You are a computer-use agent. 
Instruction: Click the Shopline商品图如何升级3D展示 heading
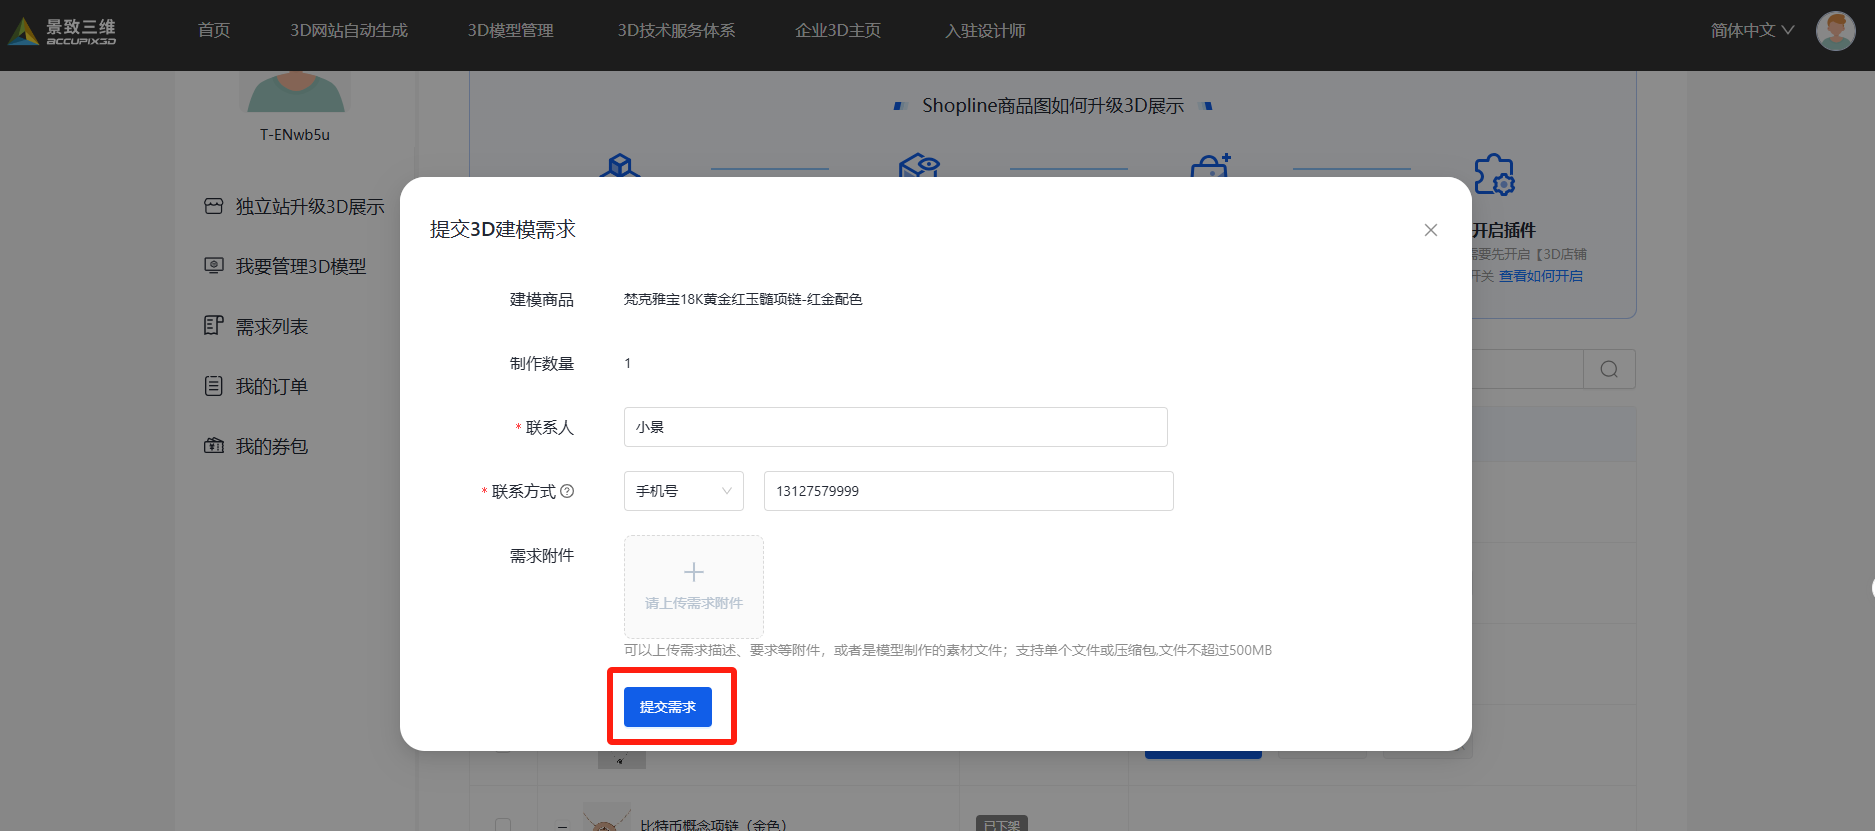pyautogui.click(x=1053, y=106)
